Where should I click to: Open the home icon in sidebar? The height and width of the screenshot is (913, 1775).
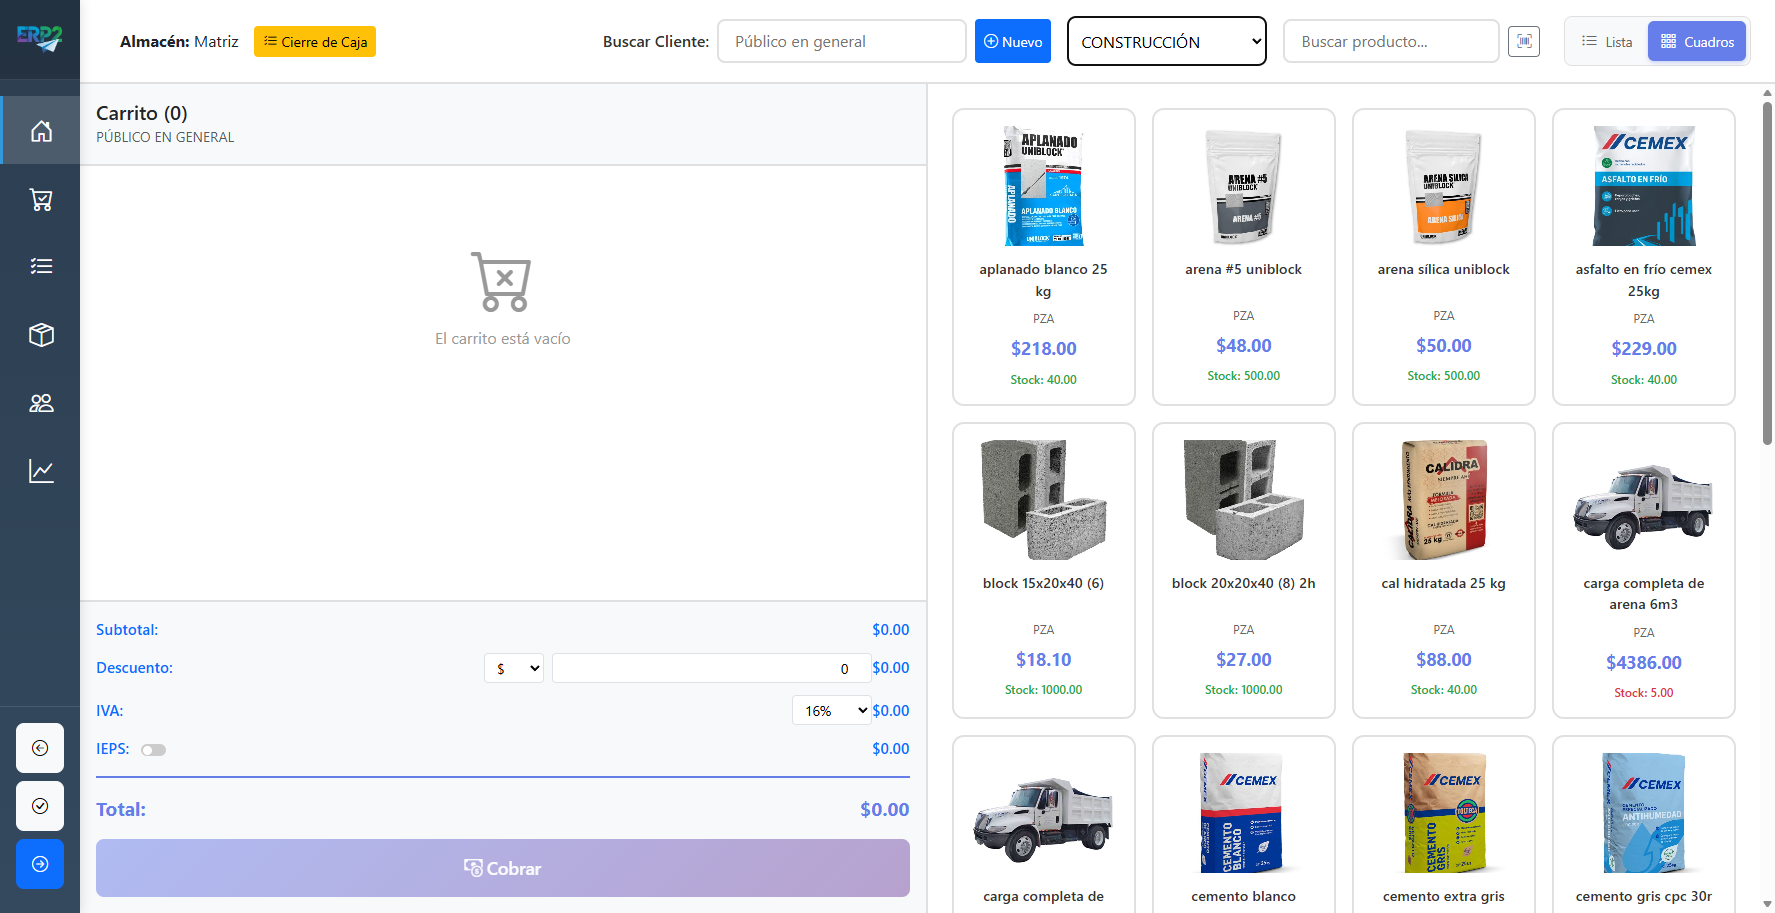pyautogui.click(x=41, y=131)
